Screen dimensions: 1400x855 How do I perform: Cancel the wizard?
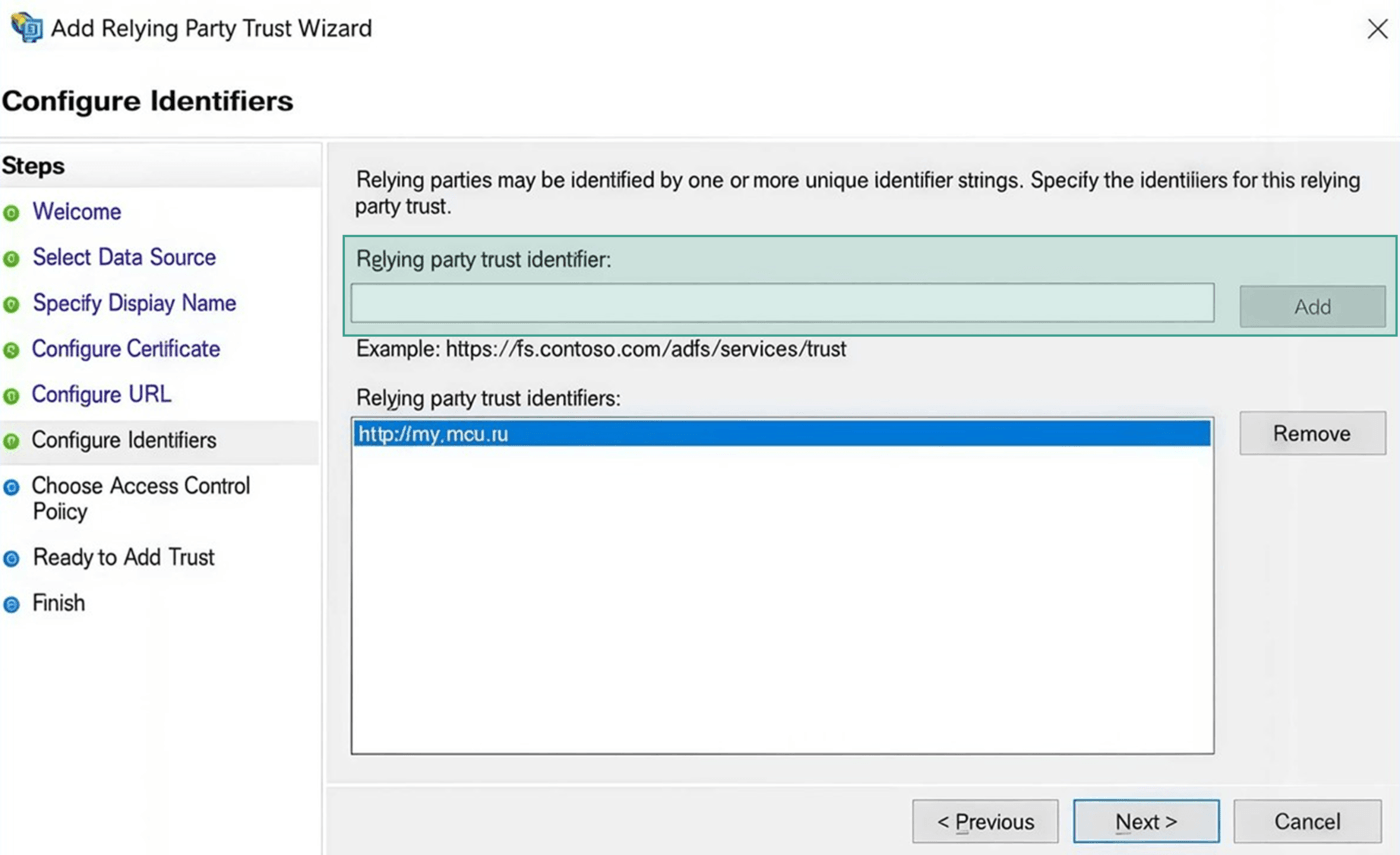(x=1306, y=822)
